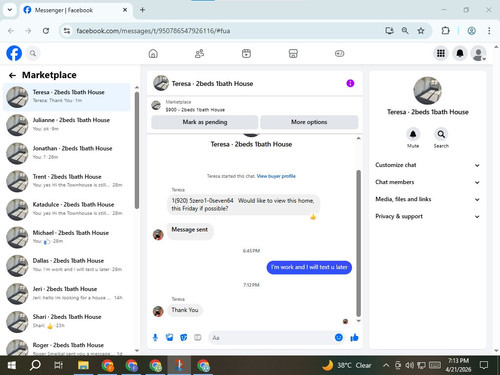Open the emoji picker smiley icon
The height and width of the screenshot is (375, 500).
coord(339,338)
